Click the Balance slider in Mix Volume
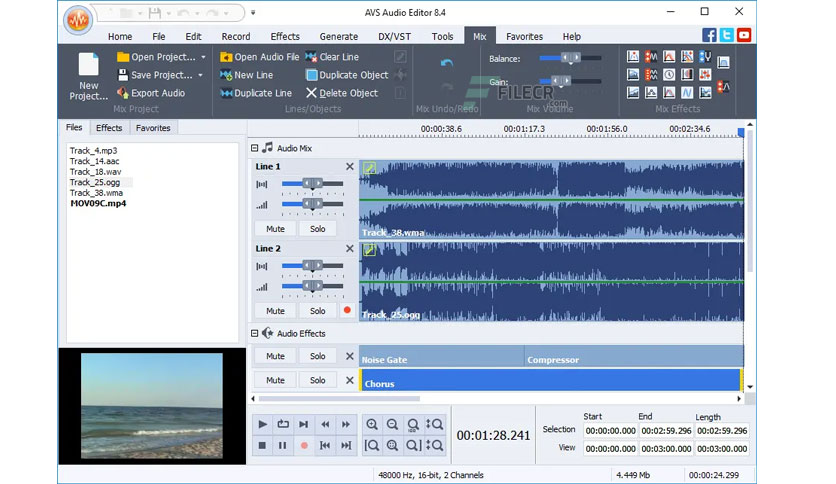Image resolution: width=836 pixels, height=484 pixels. coord(570,58)
